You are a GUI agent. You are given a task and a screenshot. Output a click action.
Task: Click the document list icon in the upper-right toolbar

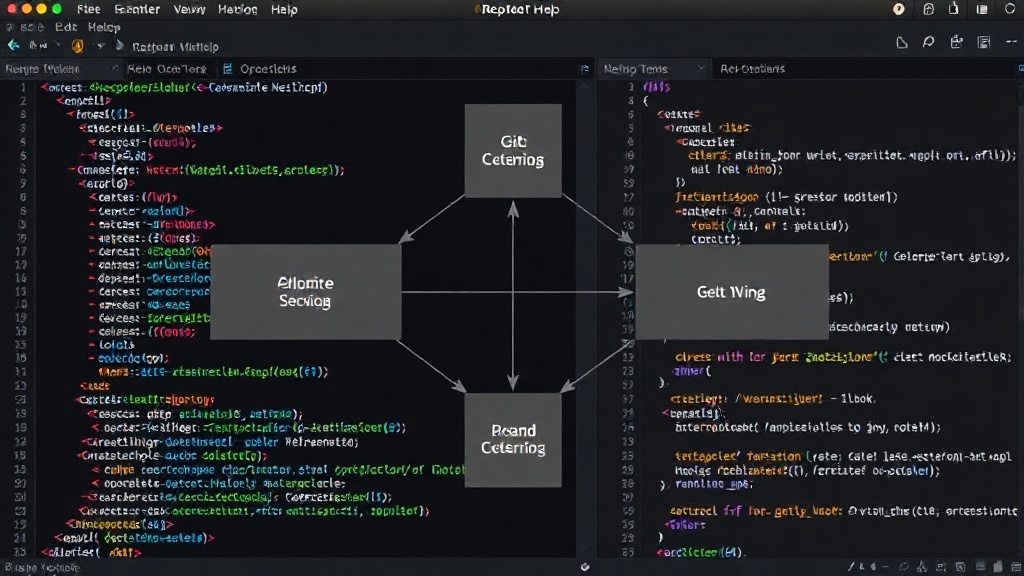point(984,42)
